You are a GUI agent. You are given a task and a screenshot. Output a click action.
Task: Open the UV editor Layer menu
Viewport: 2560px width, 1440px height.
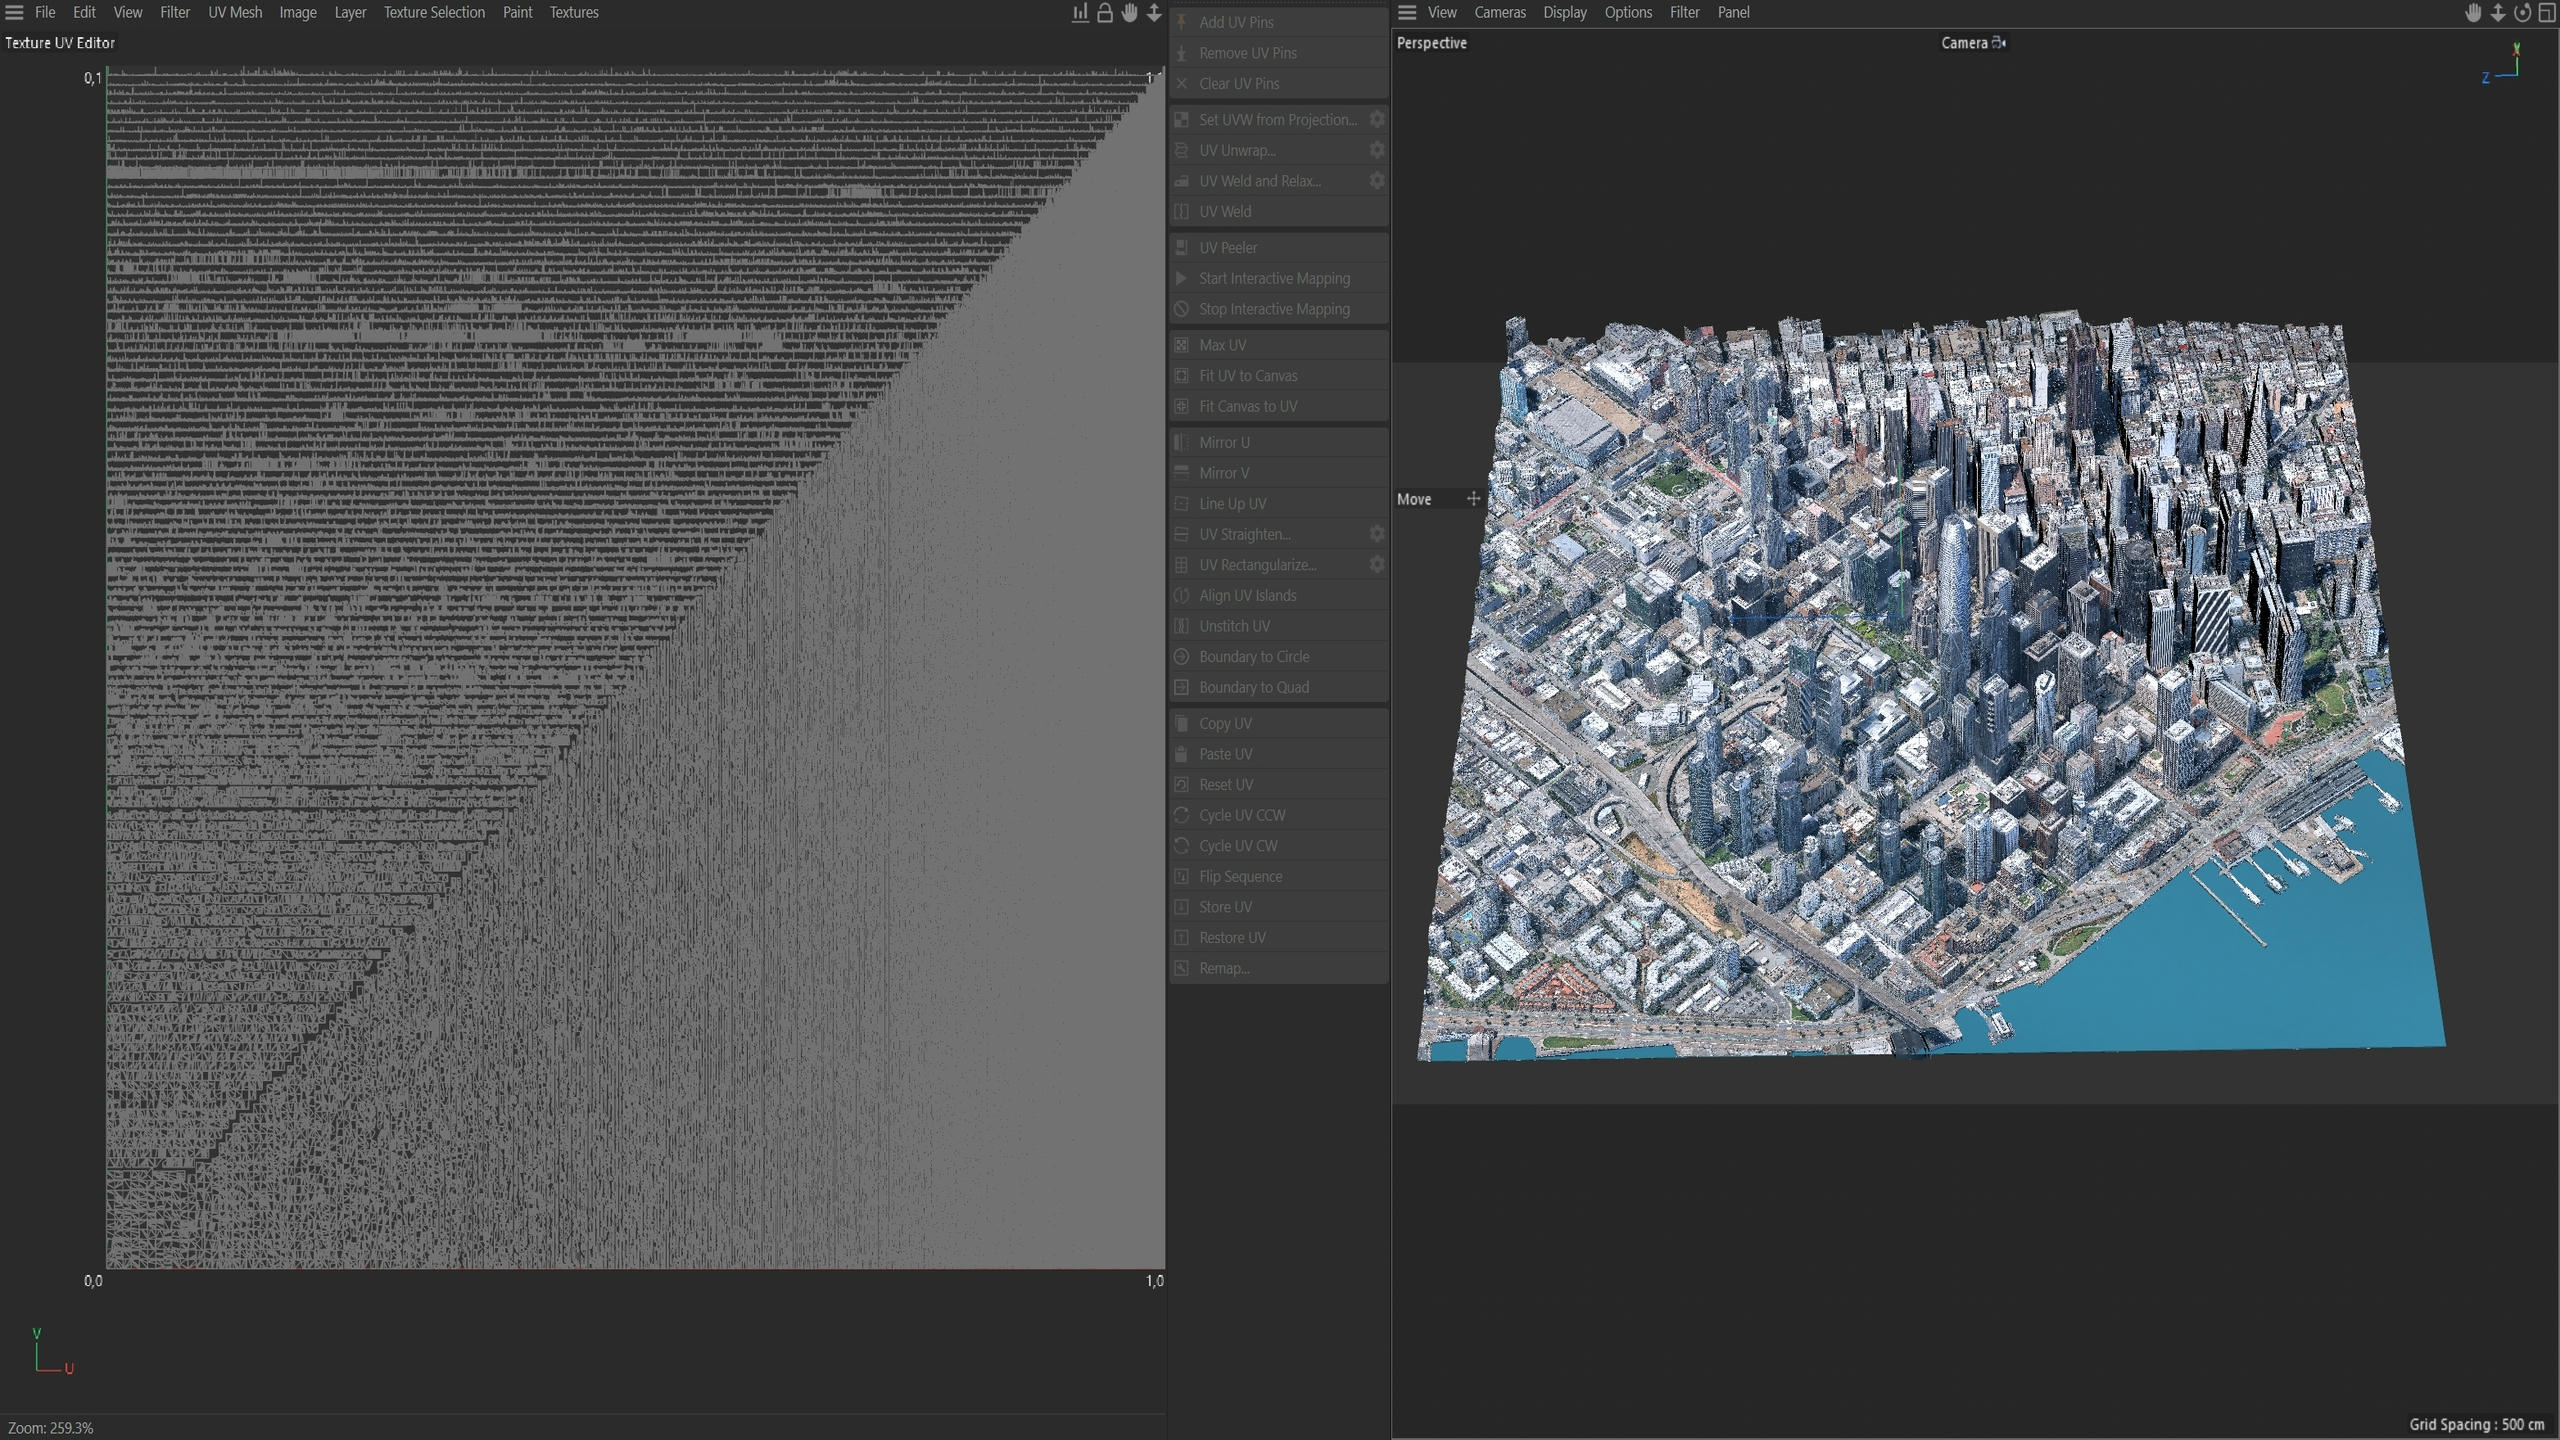pos(350,12)
